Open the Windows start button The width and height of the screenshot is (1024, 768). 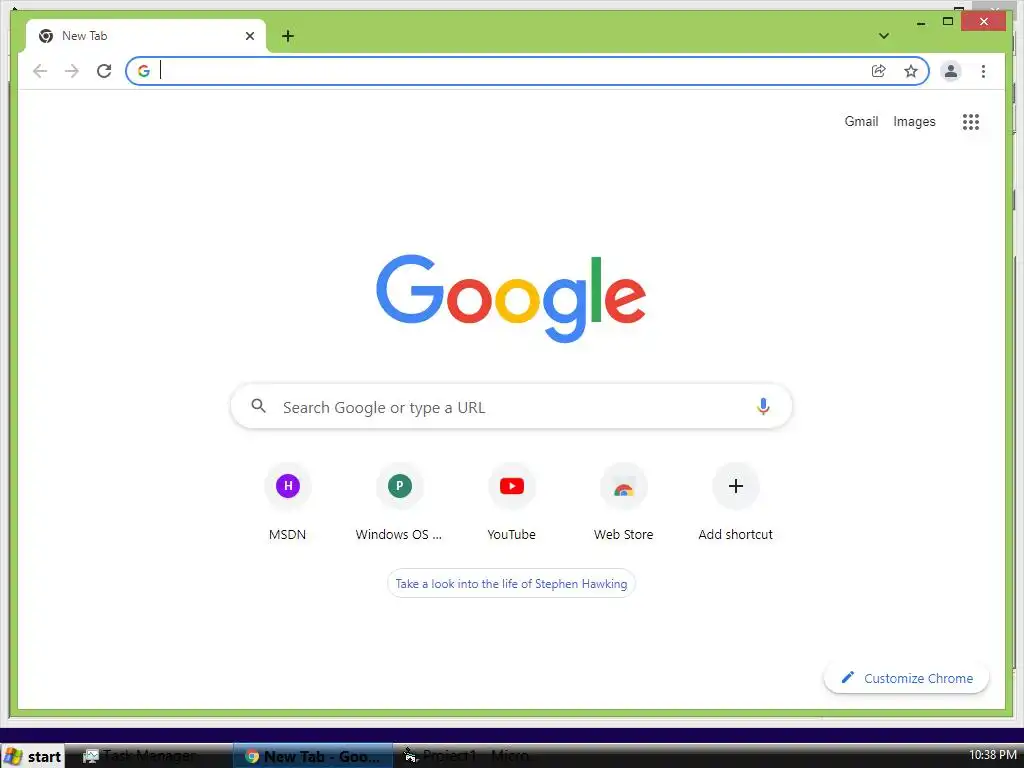coord(33,756)
